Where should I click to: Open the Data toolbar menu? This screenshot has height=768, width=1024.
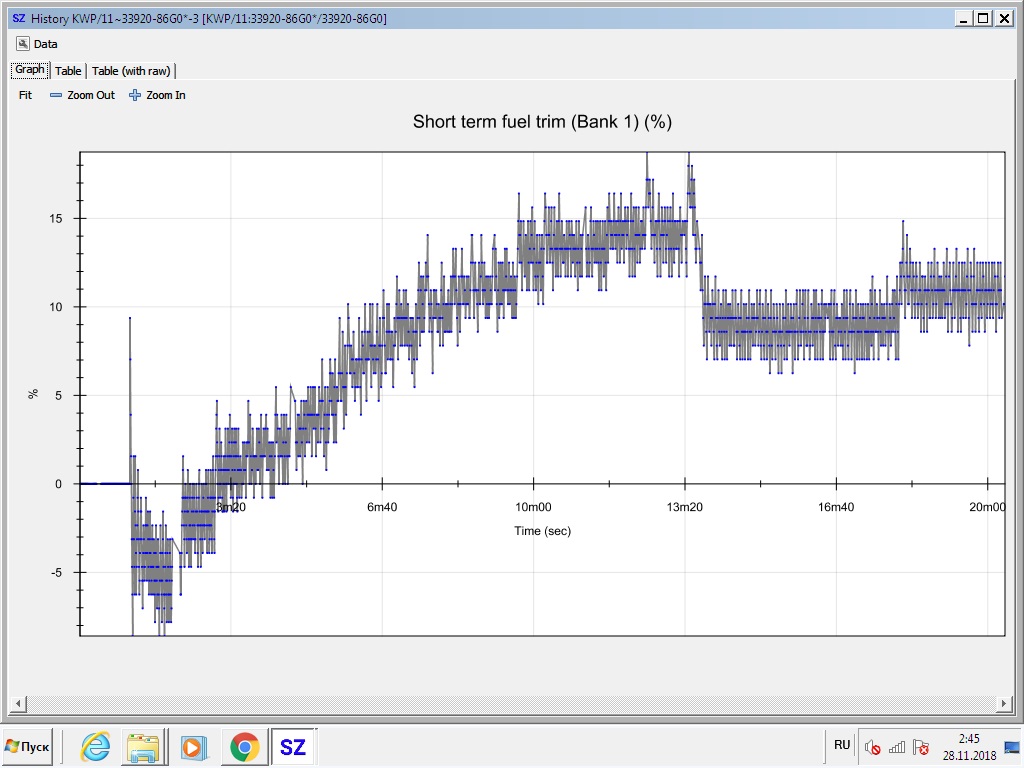point(38,44)
